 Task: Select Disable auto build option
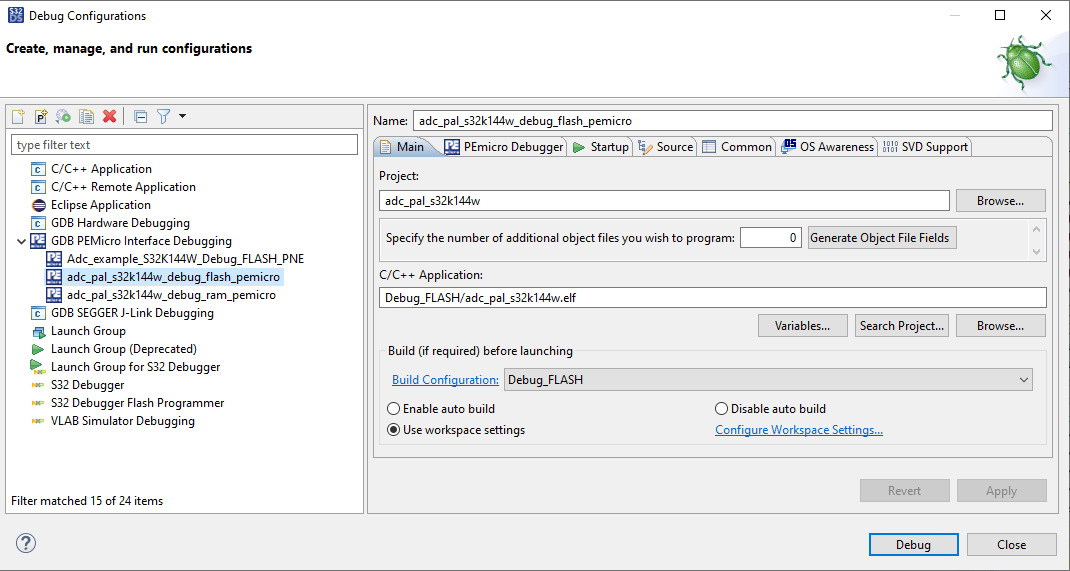pos(722,409)
